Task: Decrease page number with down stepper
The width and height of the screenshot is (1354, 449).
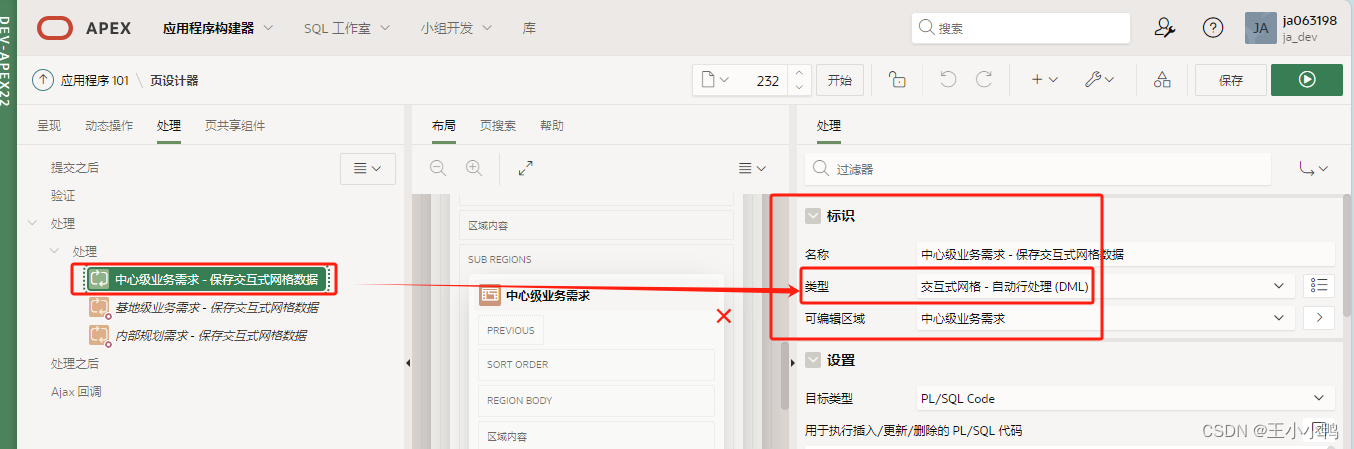Action: click(799, 88)
